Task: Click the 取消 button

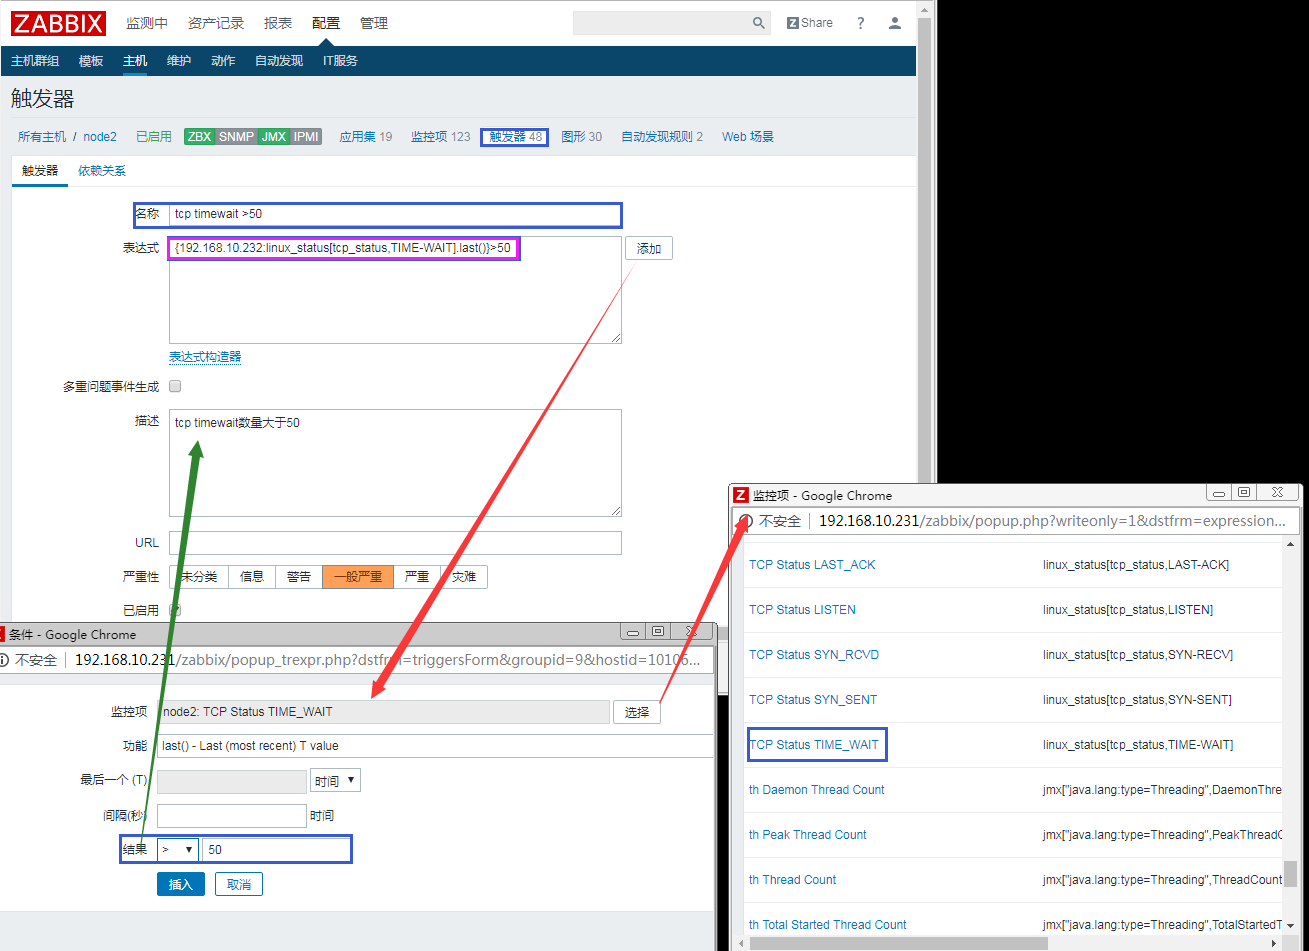Action: [239, 884]
